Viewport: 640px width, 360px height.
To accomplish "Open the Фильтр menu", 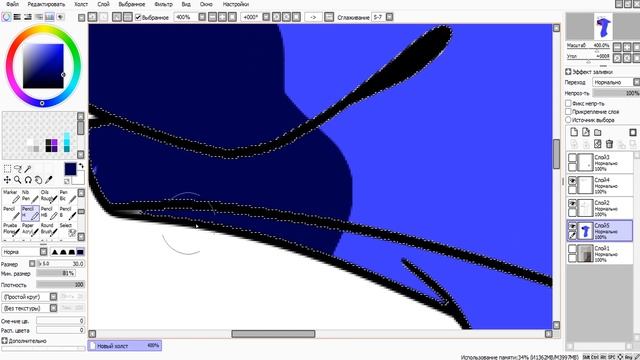I will 163,4.
